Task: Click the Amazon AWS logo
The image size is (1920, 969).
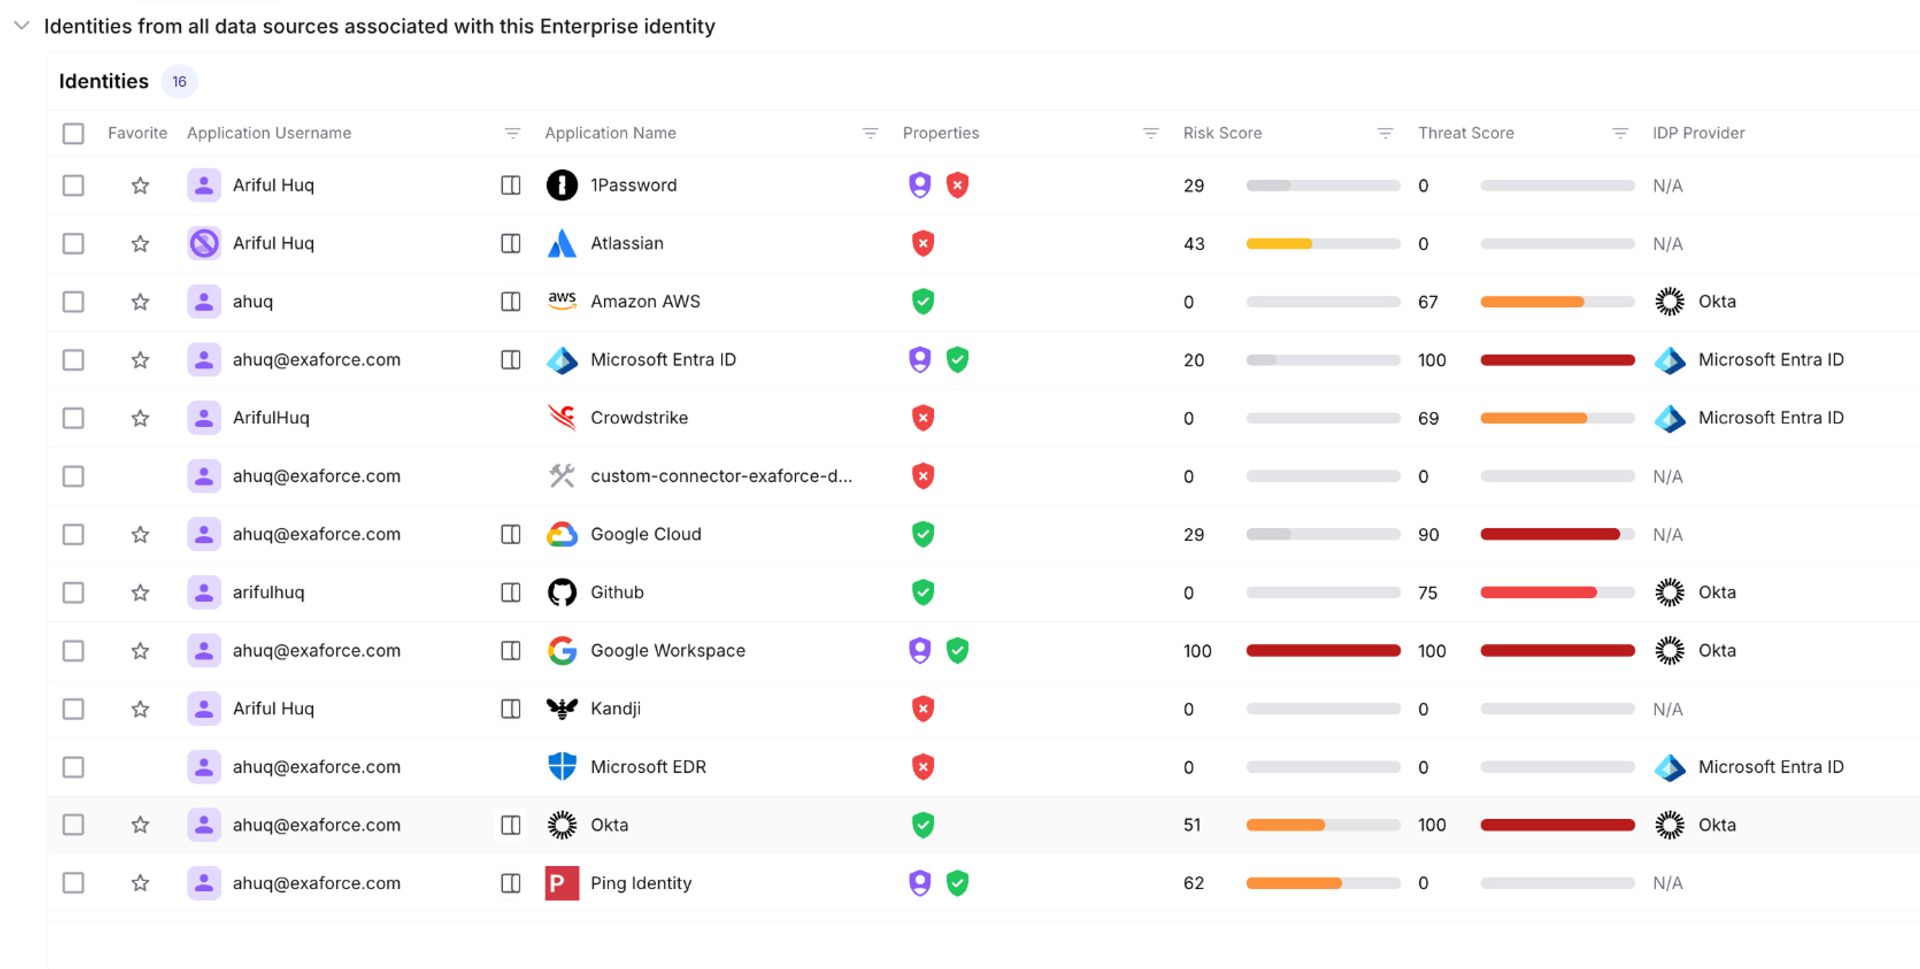Action: 562,300
